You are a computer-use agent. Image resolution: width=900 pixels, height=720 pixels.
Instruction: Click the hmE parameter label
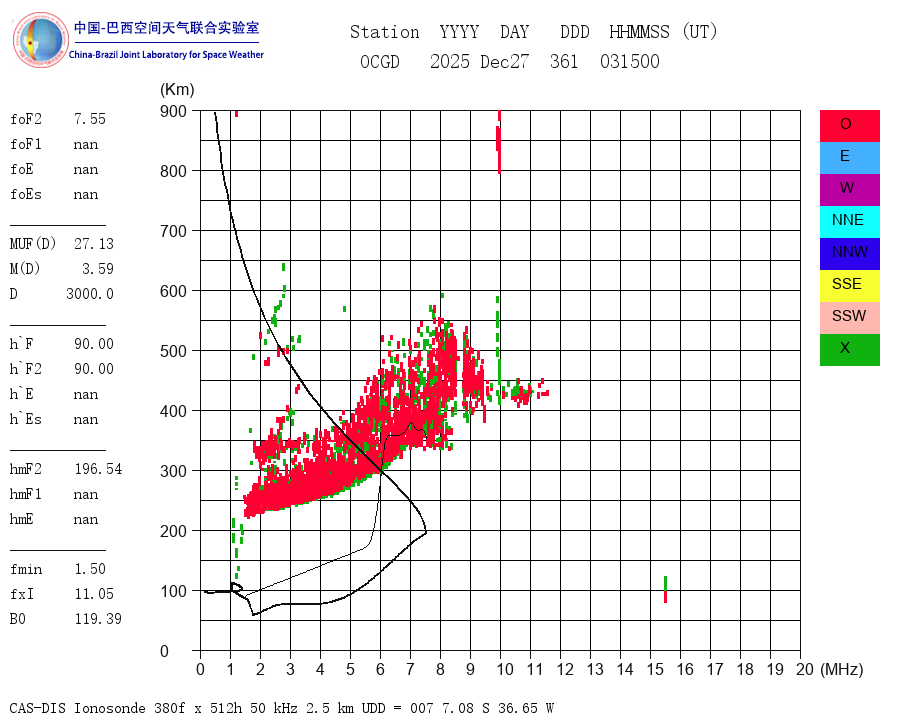(x=22, y=519)
